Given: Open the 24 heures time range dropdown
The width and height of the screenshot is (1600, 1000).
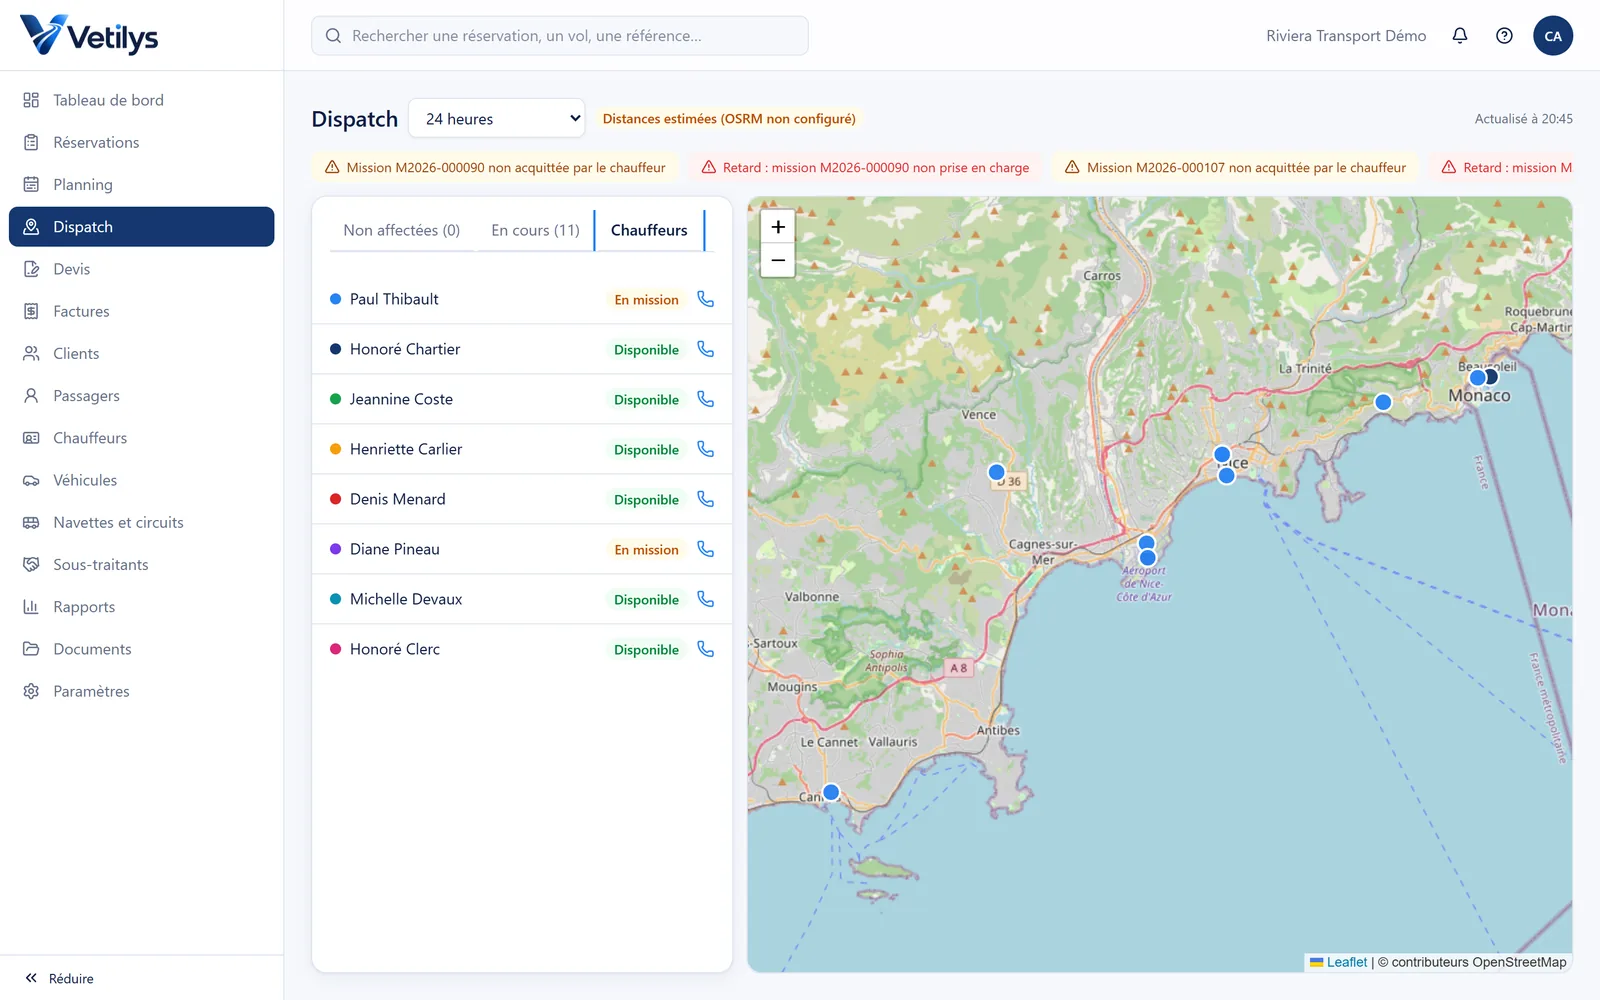Looking at the screenshot, I should (x=498, y=118).
